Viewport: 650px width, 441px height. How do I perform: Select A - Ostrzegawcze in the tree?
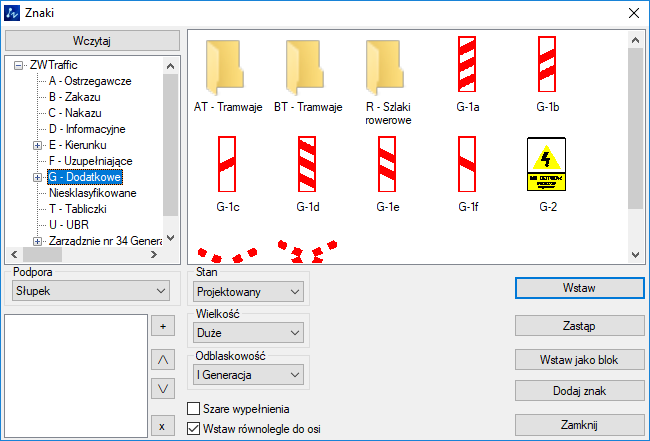click(90, 81)
